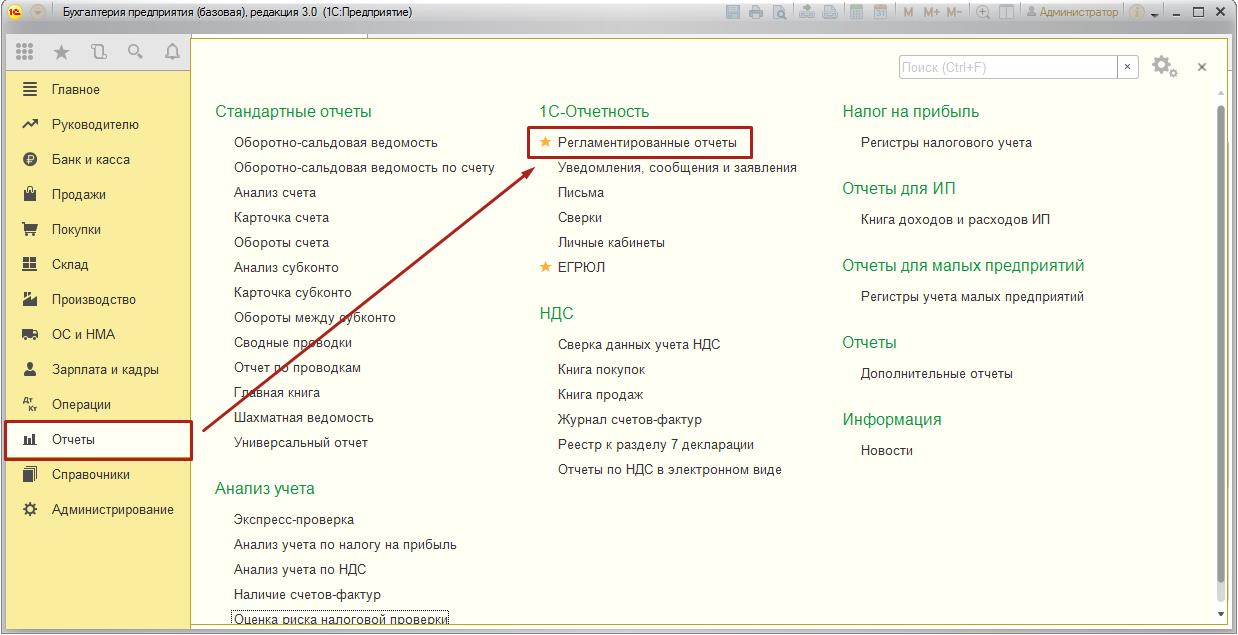
Task: Open the Универсальный отчет link
Action: click(x=301, y=442)
